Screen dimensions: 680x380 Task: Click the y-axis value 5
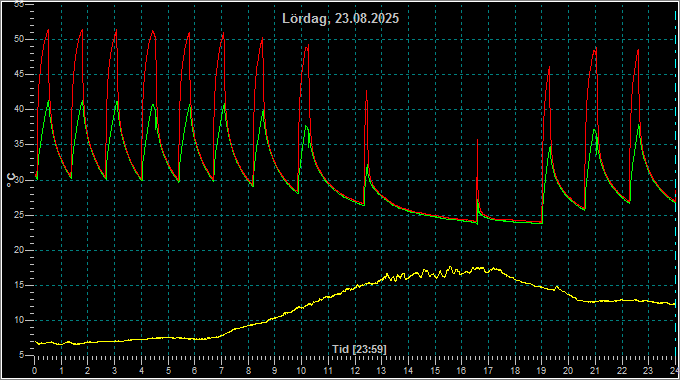[x=21, y=355]
